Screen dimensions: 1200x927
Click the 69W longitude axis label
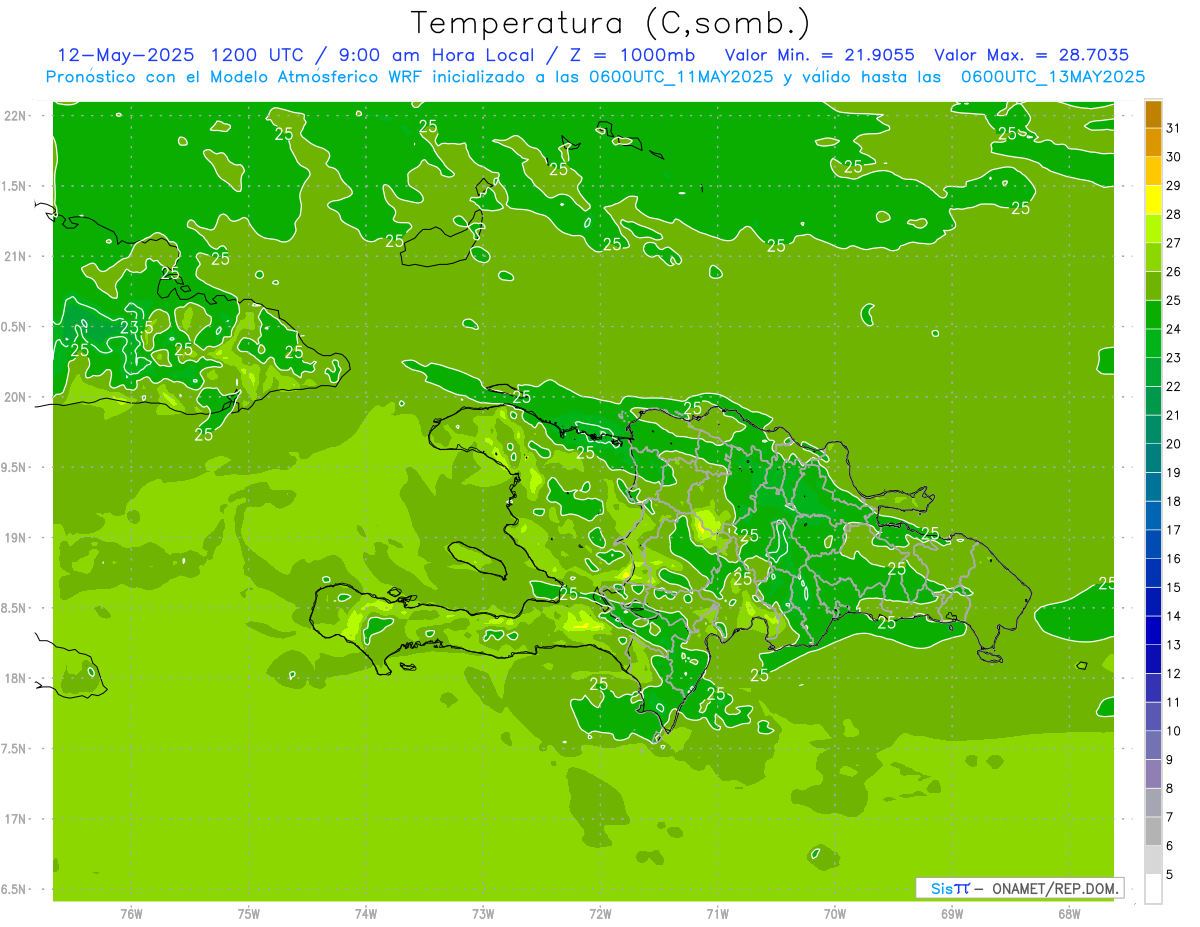[x=952, y=914]
